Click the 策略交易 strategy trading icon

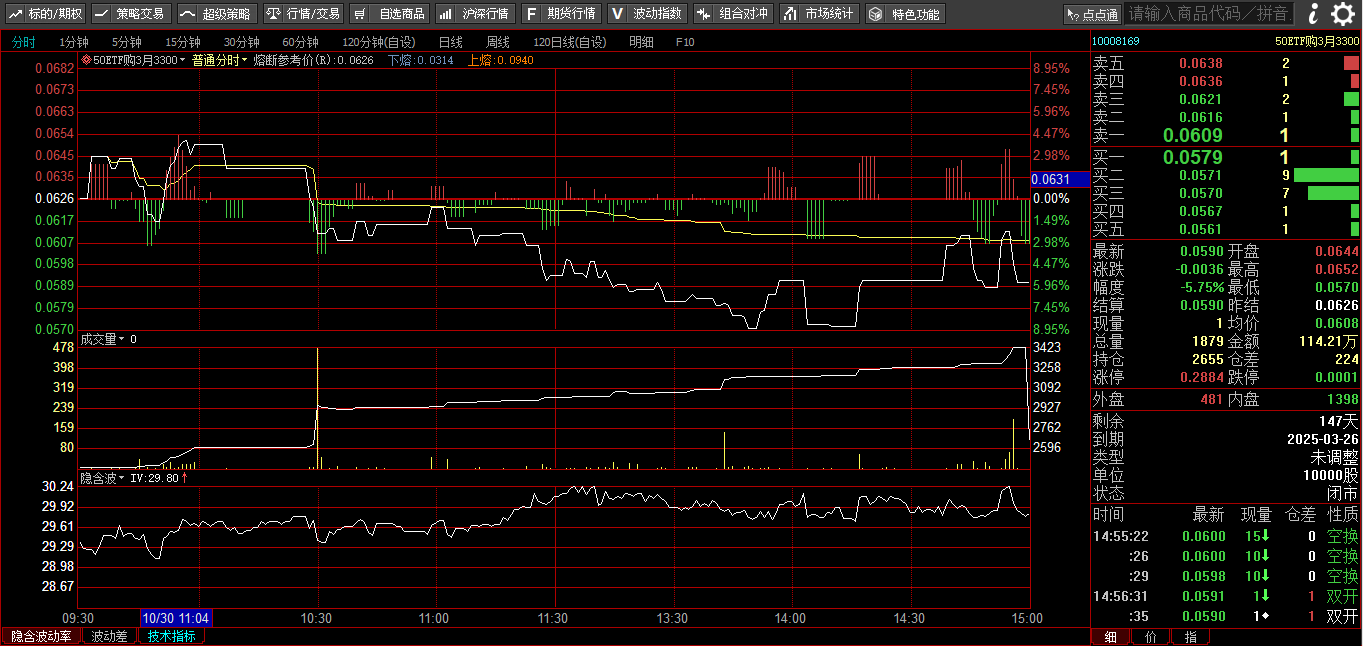[x=130, y=13]
